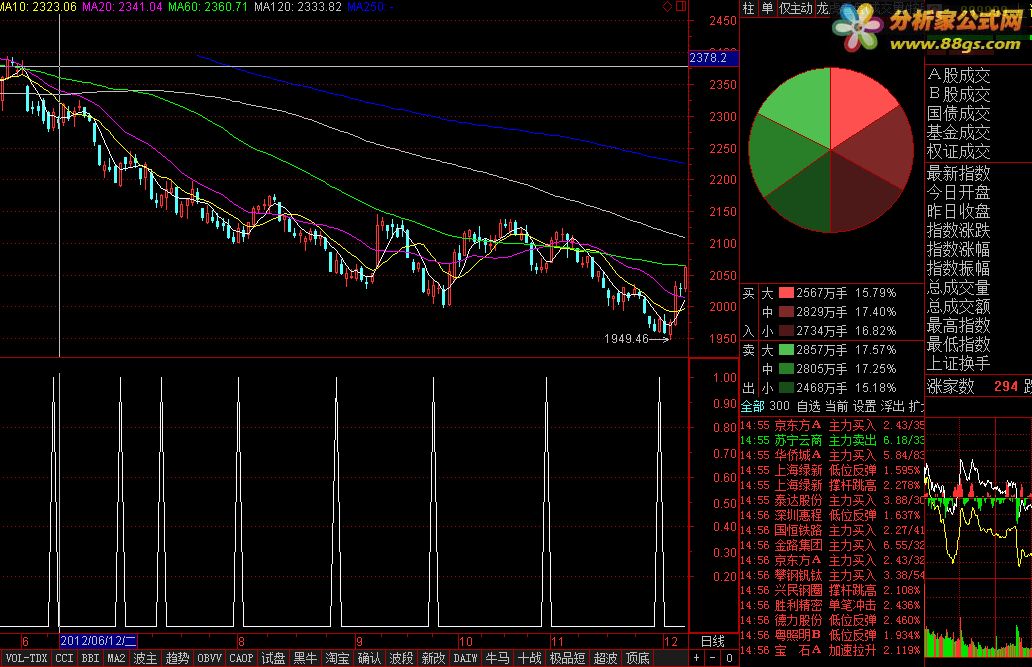Open the 设置 option

point(865,406)
